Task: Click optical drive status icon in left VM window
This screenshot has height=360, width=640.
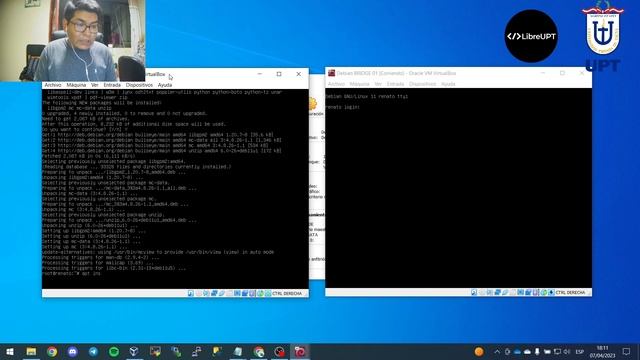Action: pos(198,293)
